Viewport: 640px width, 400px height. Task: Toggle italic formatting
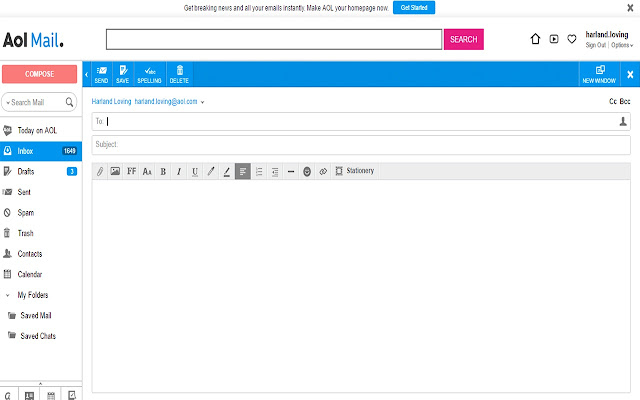click(179, 171)
